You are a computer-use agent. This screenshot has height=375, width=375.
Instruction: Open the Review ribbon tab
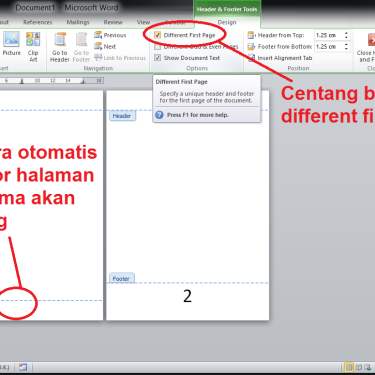click(113, 22)
